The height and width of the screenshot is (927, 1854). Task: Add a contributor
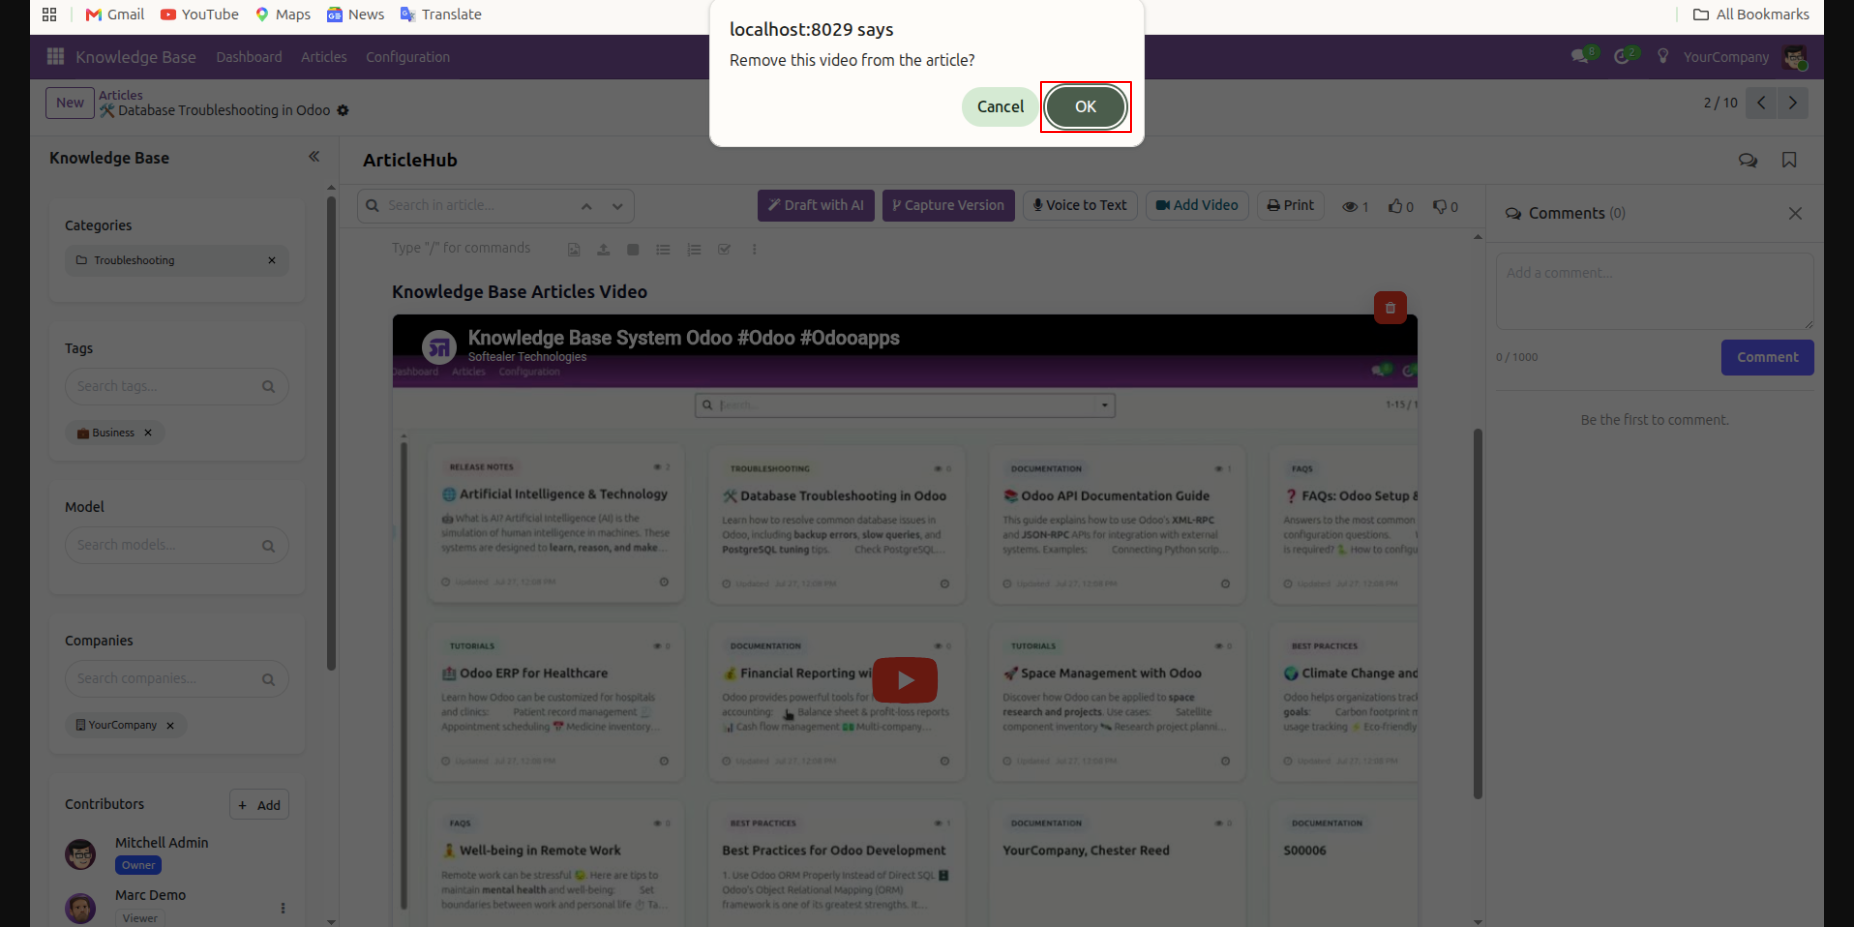[x=259, y=805]
